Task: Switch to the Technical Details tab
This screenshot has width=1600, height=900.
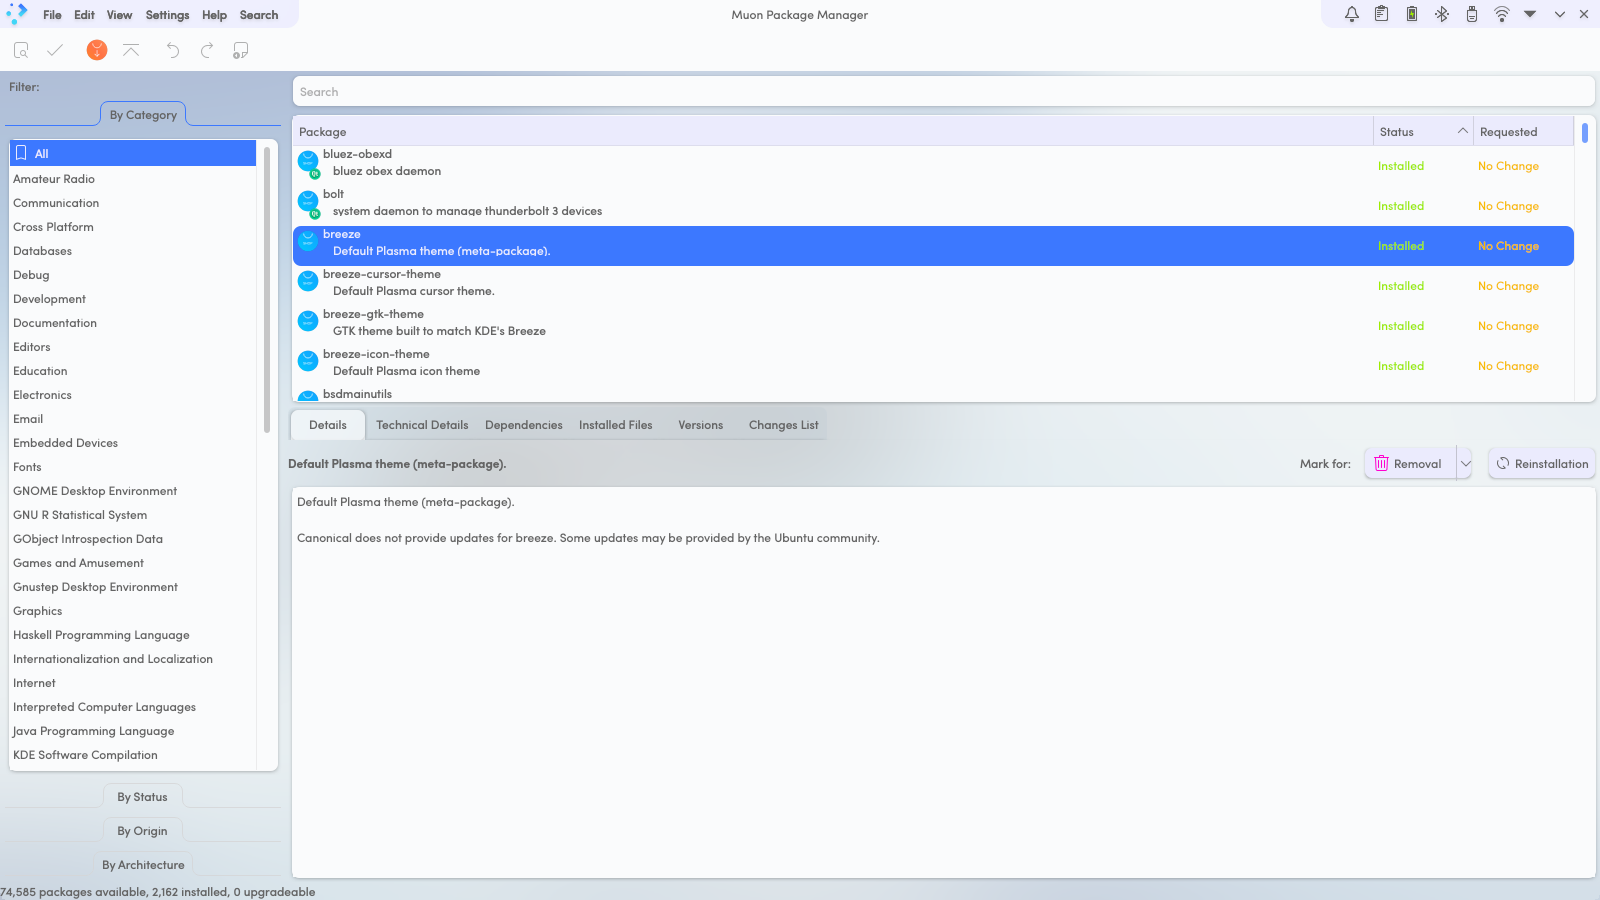Action: [x=422, y=425]
